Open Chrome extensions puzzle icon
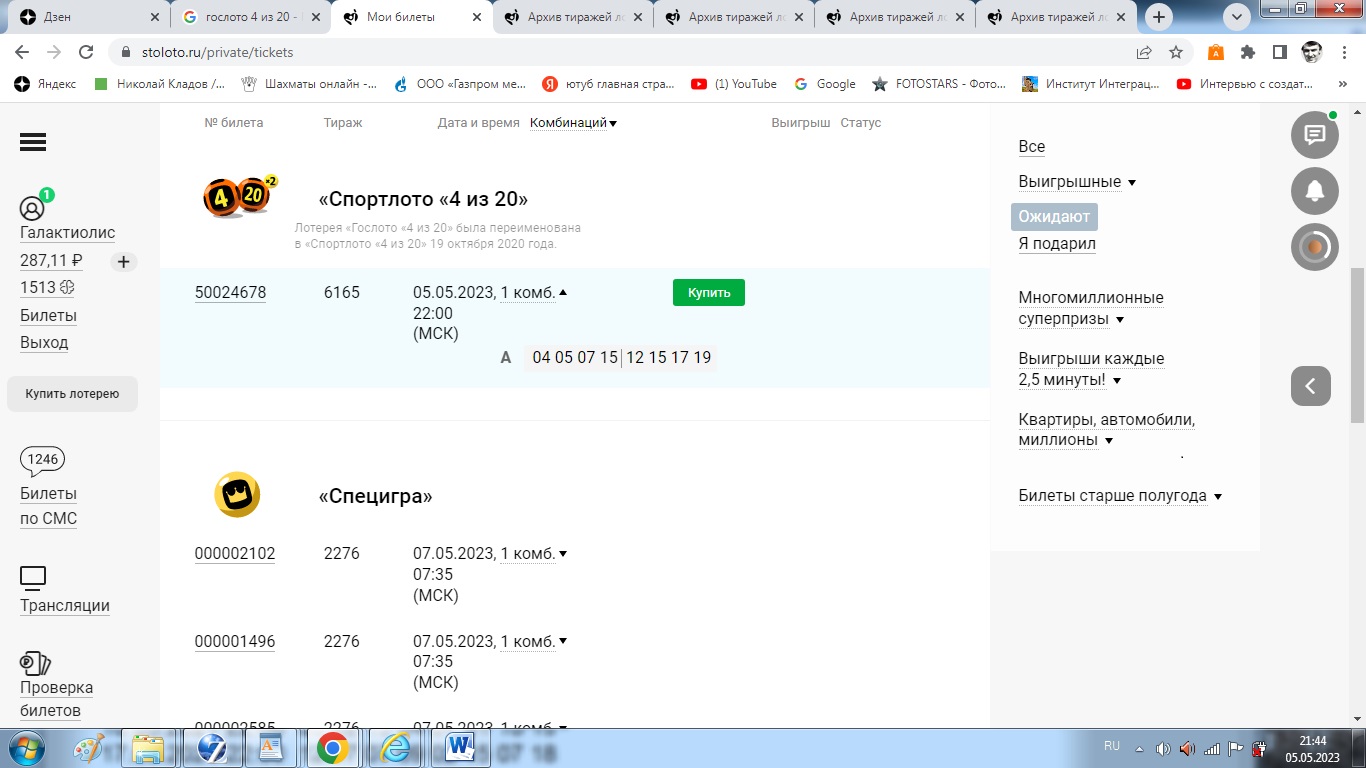This screenshot has height=768, width=1366. click(1248, 52)
